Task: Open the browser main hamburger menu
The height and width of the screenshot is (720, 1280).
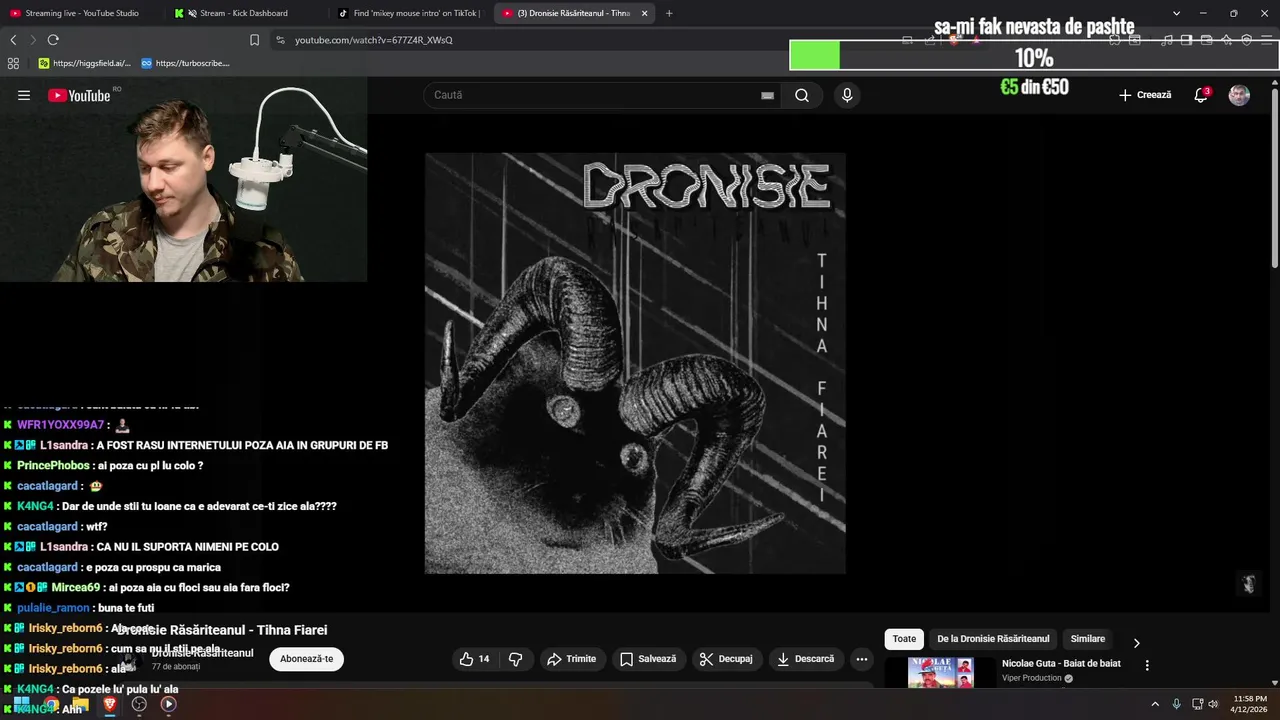Action: 1267,40
